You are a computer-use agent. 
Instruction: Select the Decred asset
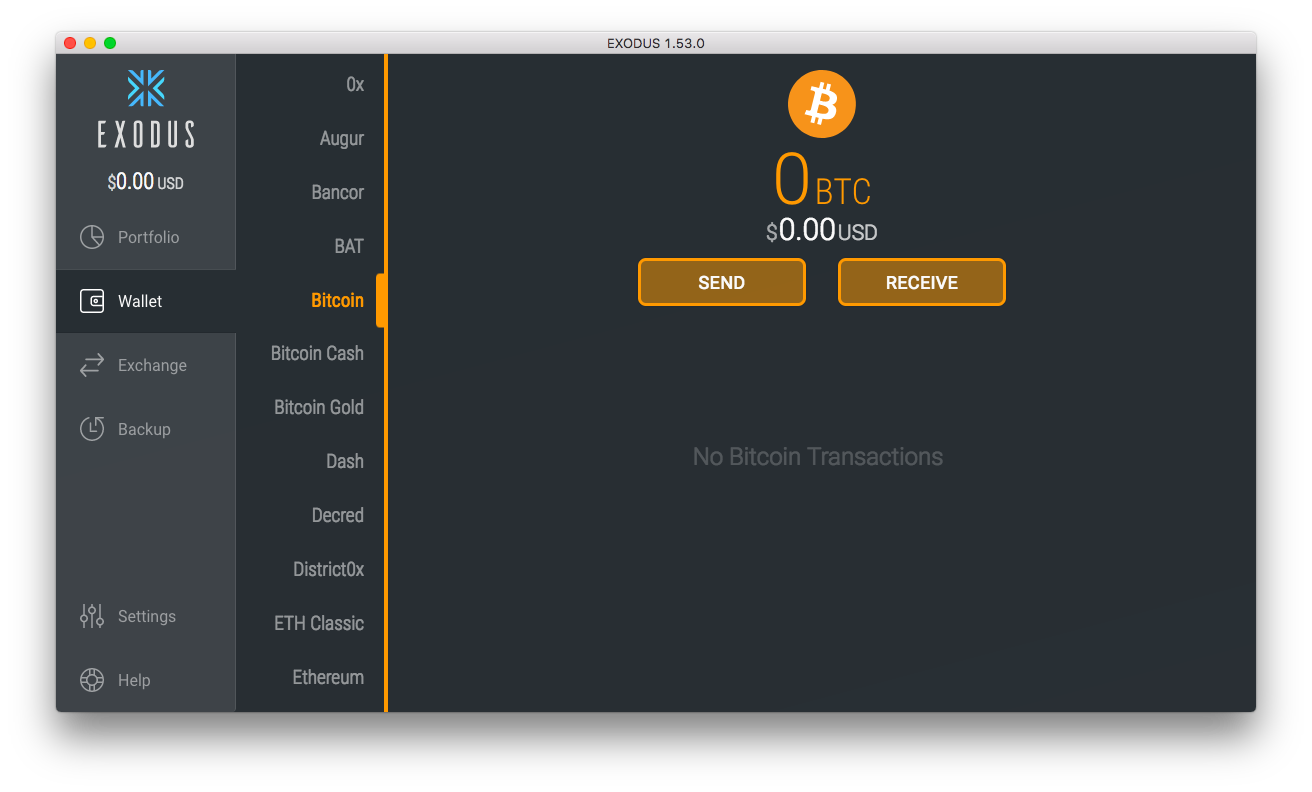click(x=338, y=515)
